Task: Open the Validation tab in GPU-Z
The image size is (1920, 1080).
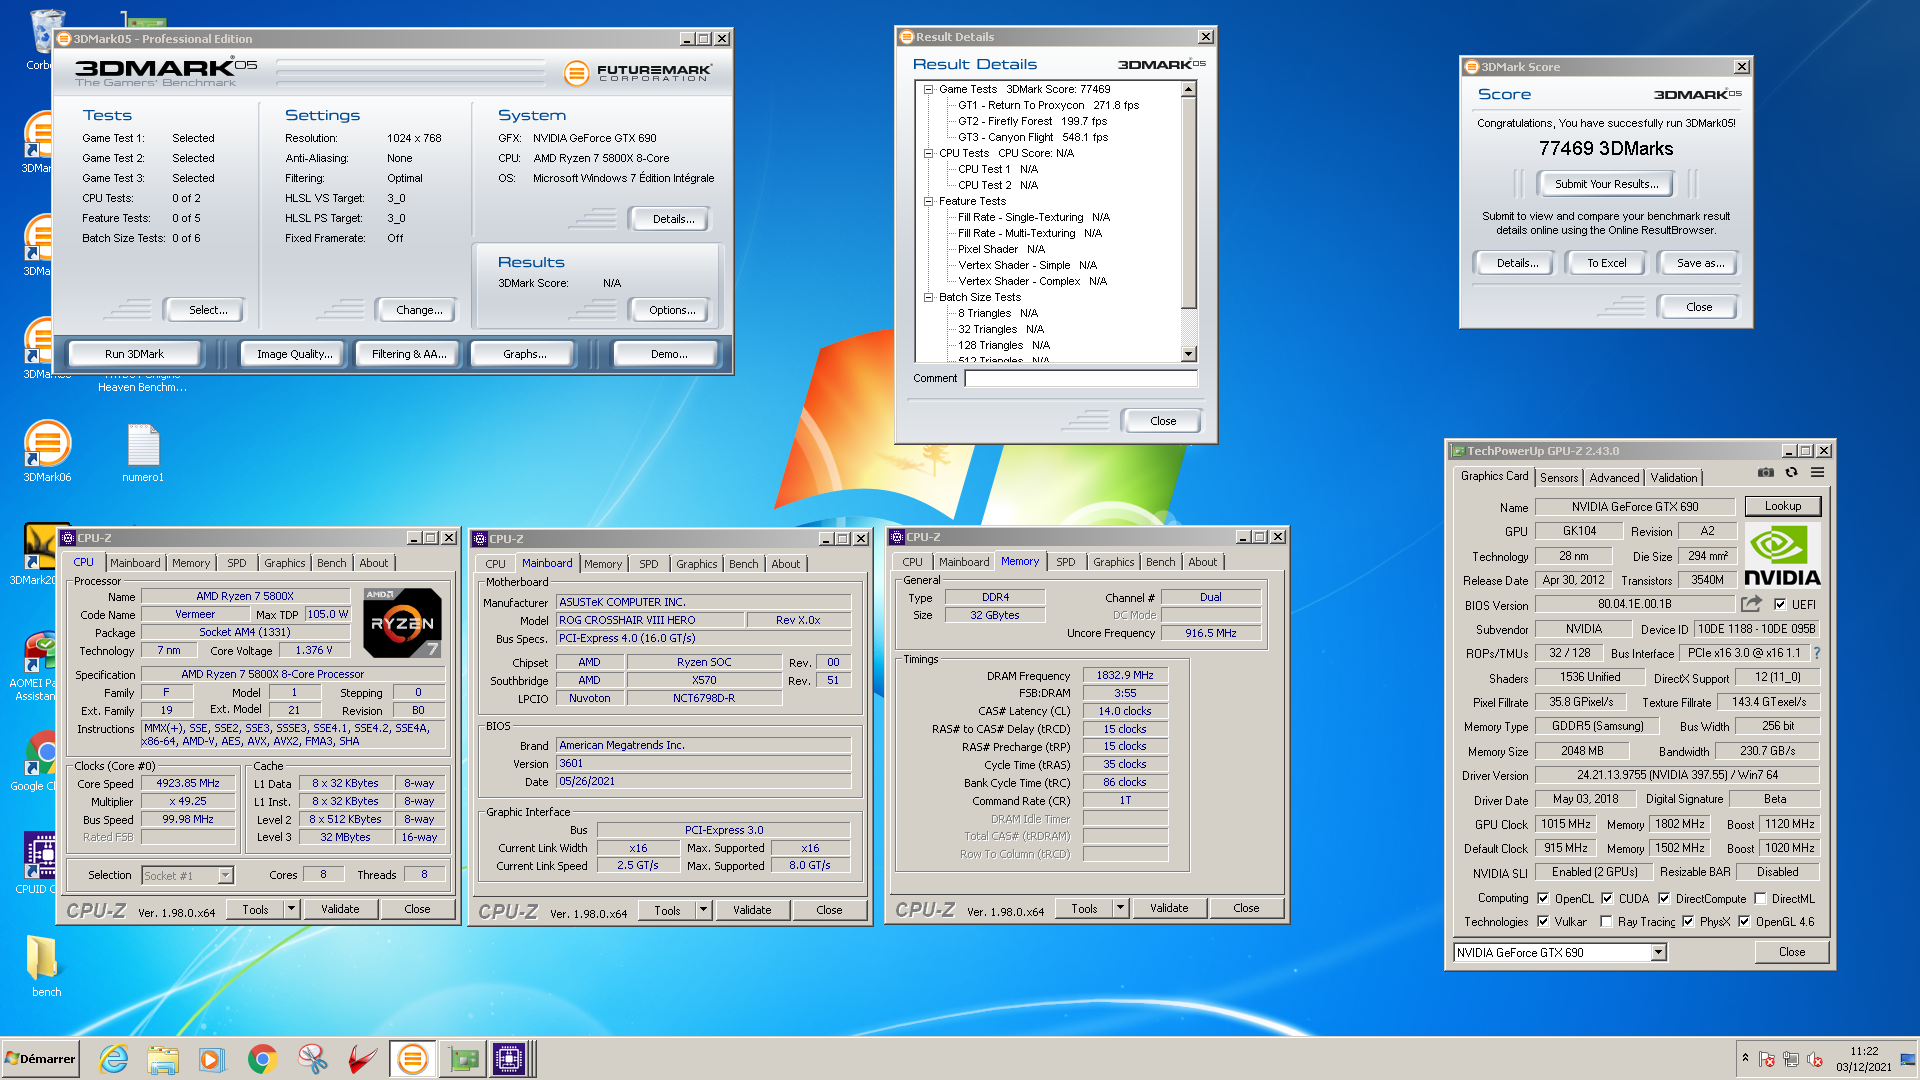Action: pyautogui.click(x=1674, y=478)
